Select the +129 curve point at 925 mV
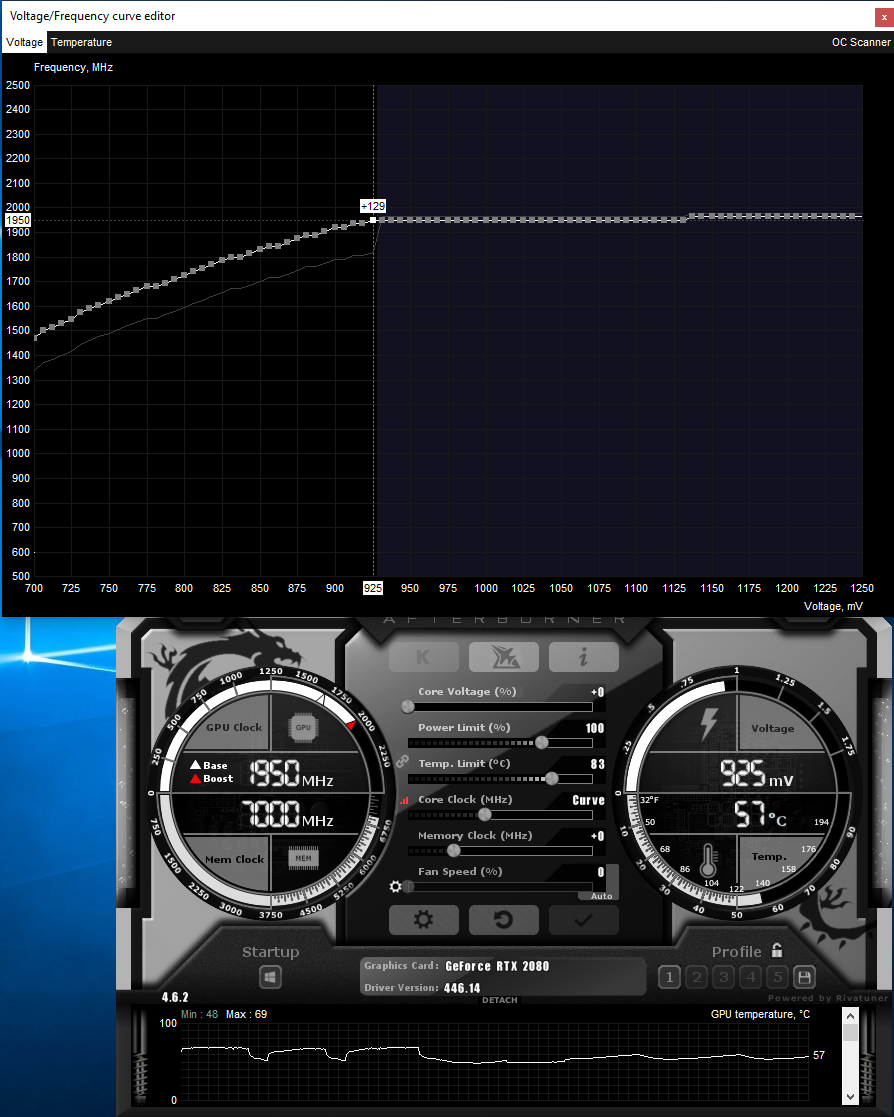The width and height of the screenshot is (894, 1117). click(x=373, y=220)
